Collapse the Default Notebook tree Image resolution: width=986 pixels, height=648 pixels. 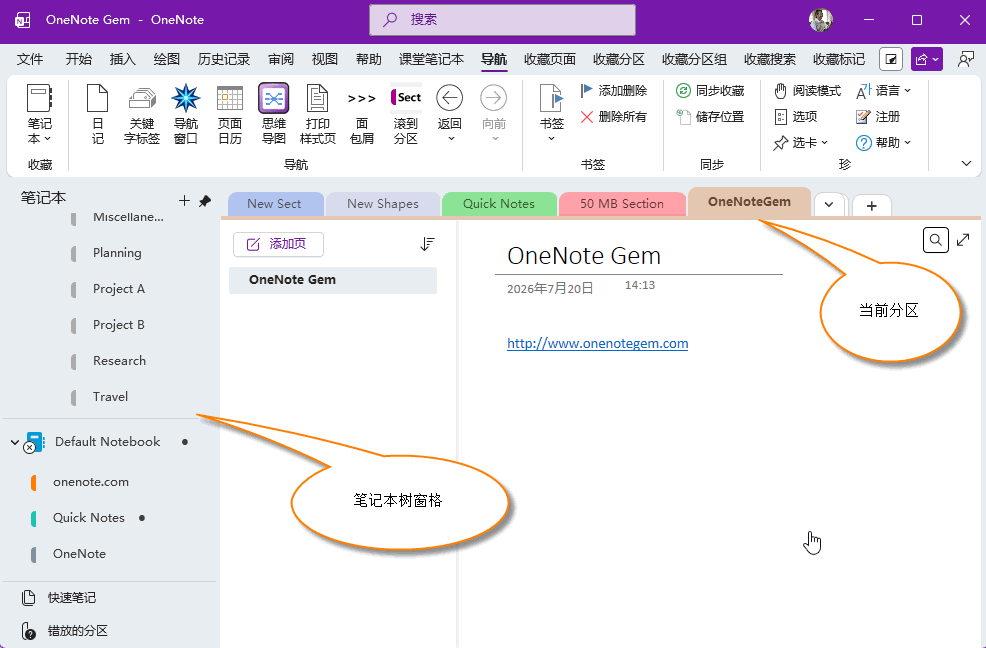(x=14, y=442)
